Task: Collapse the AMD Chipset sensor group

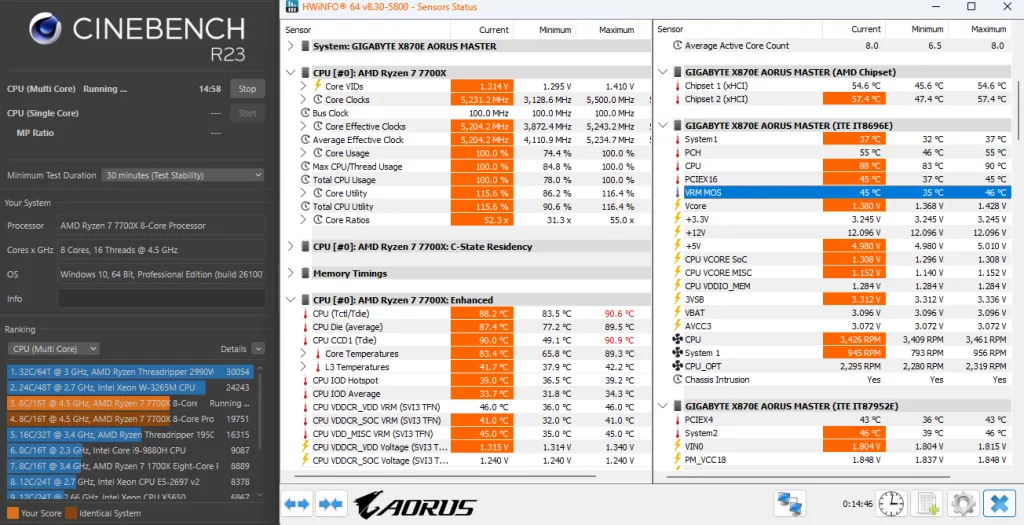Action: click(663, 72)
